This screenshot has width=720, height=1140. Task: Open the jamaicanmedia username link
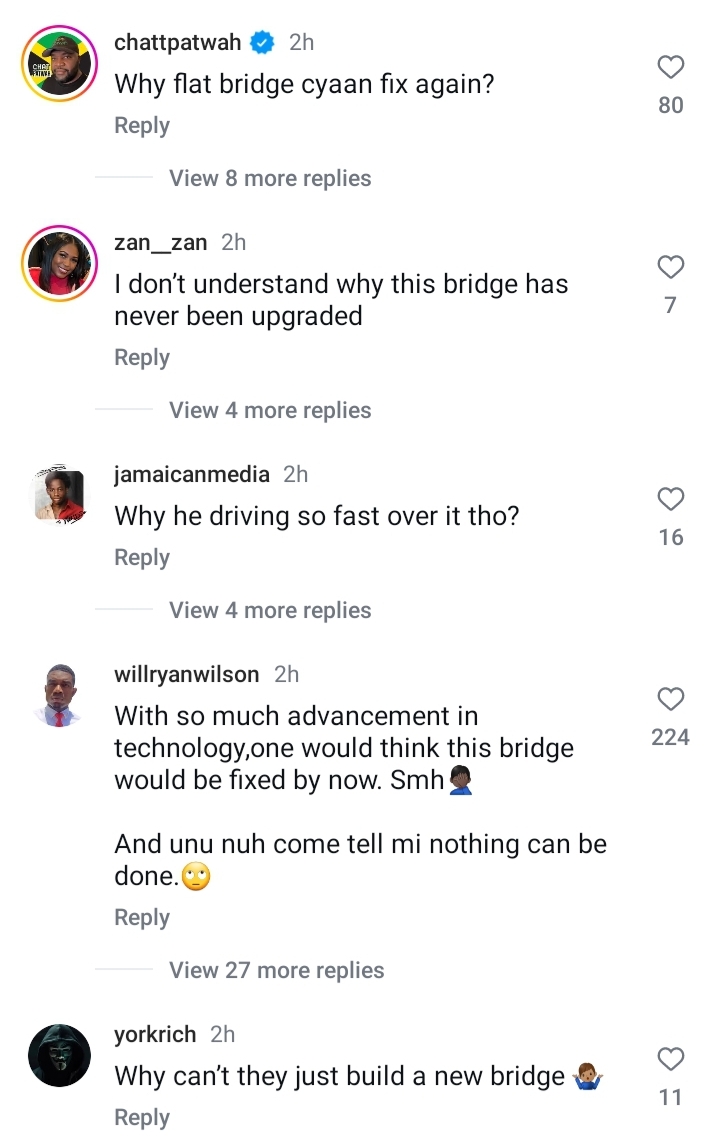pos(192,475)
